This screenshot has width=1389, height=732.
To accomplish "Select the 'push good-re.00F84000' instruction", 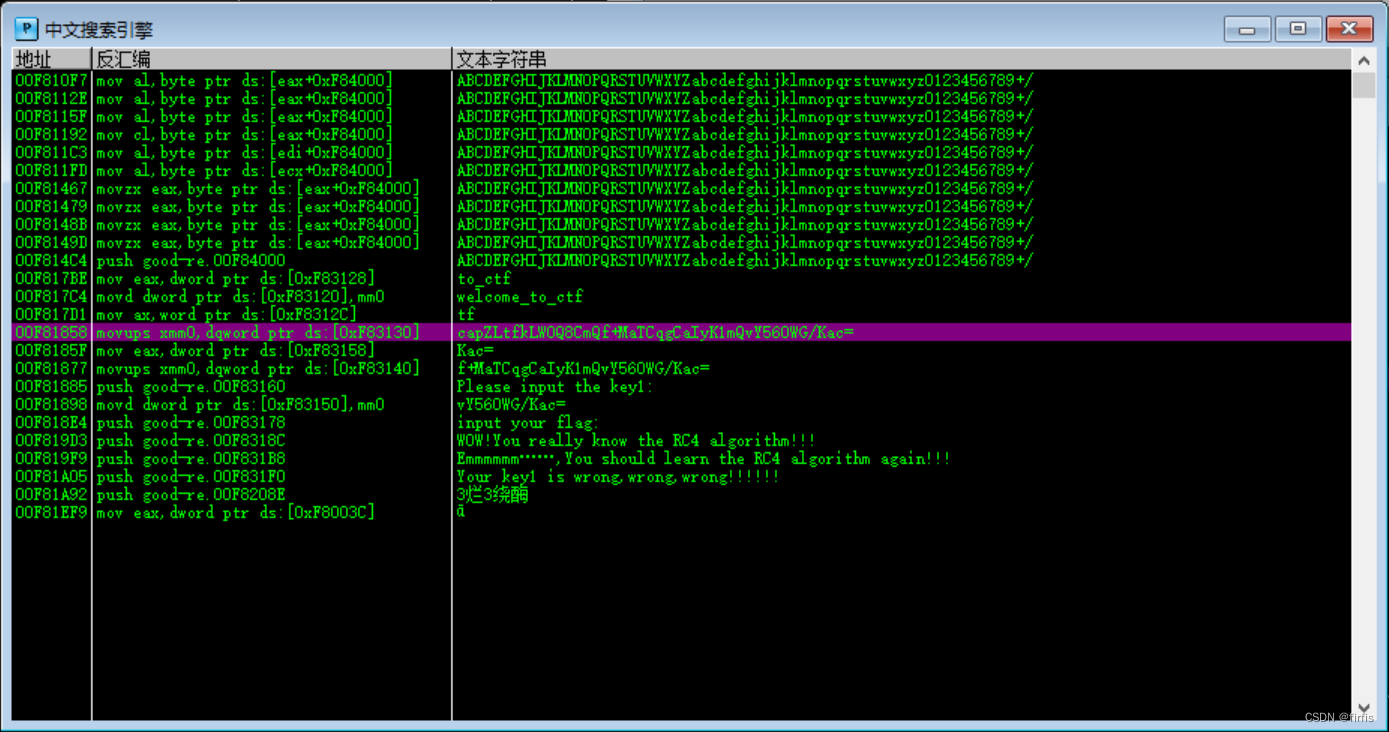I will click(191, 260).
